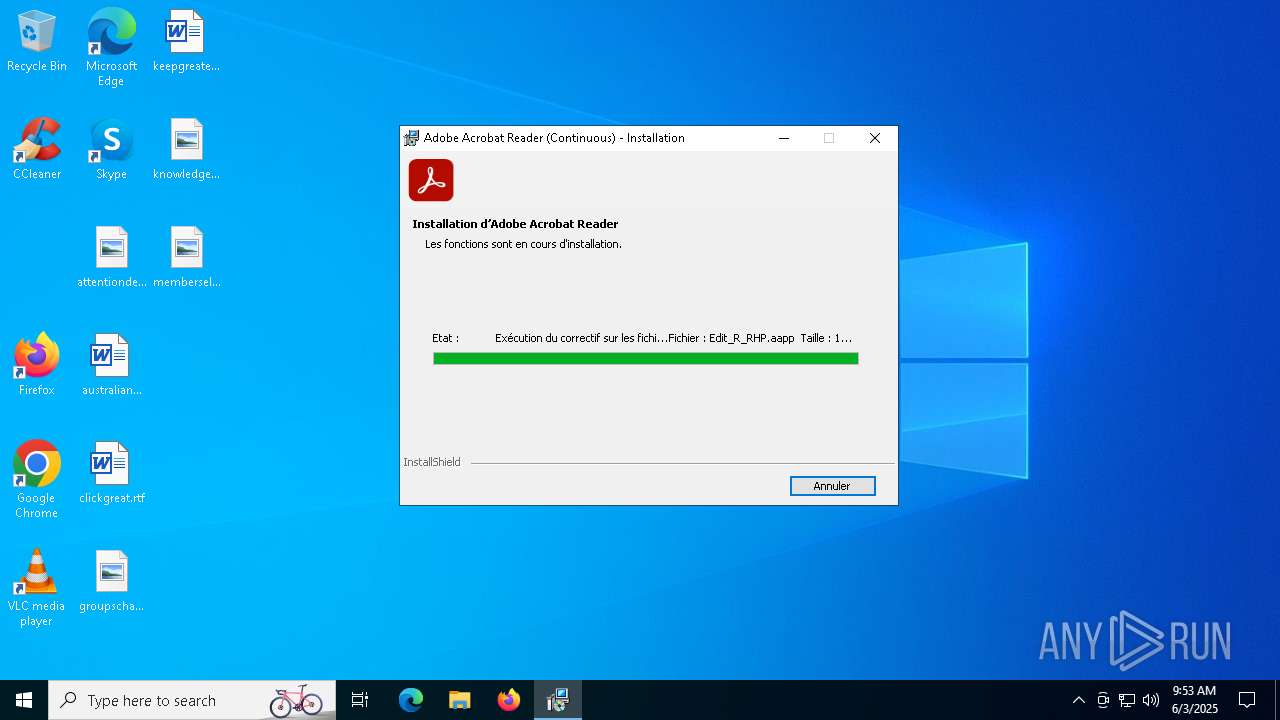Click the Adobe Acrobat red logo in installer
Image resolution: width=1280 pixels, height=720 pixels.
coord(431,180)
